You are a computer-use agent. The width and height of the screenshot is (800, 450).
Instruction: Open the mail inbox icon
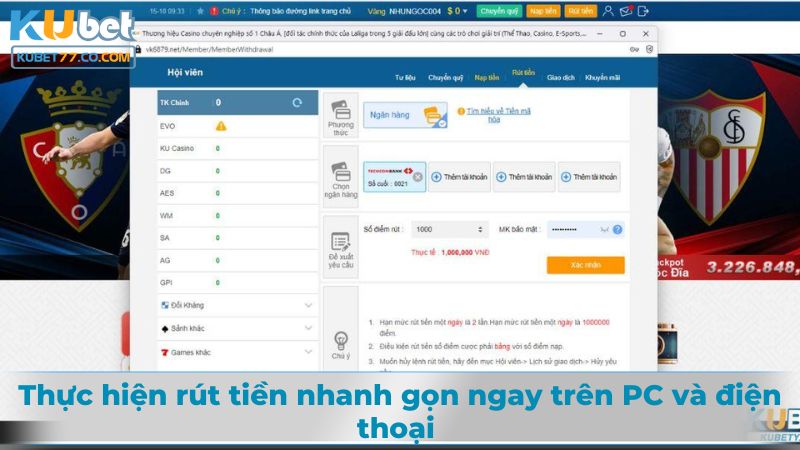[626, 11]
